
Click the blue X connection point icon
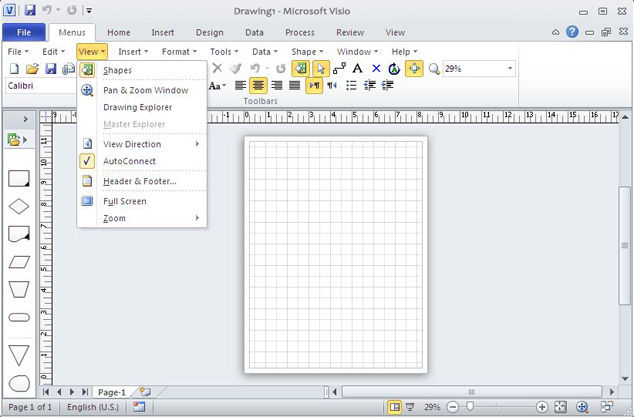pyautogui.click(x=376, y=68)
